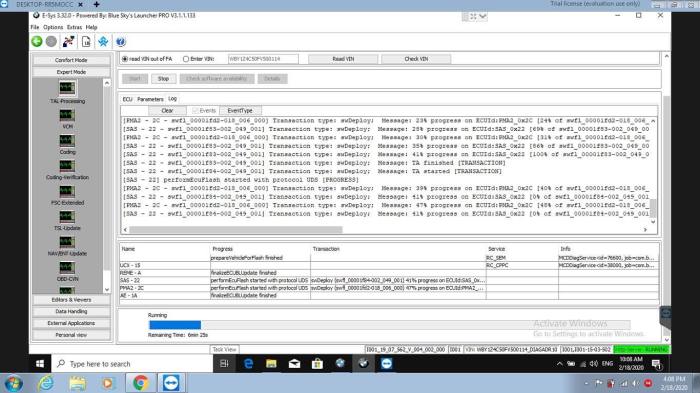Image resolution: width=700 pixels, height=393 pixels.
Task: Click the grey Forward toolbar icon
Action: point(51,42)
